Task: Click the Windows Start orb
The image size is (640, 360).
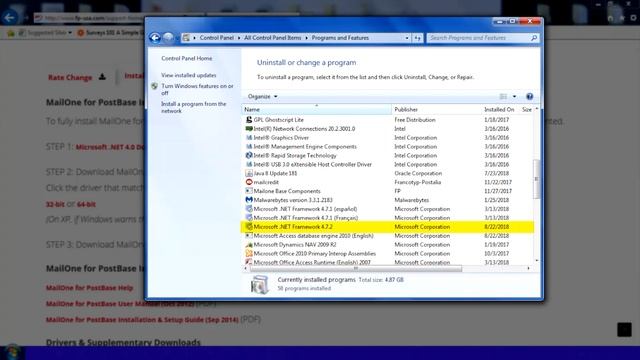Action: click(12, 352)
